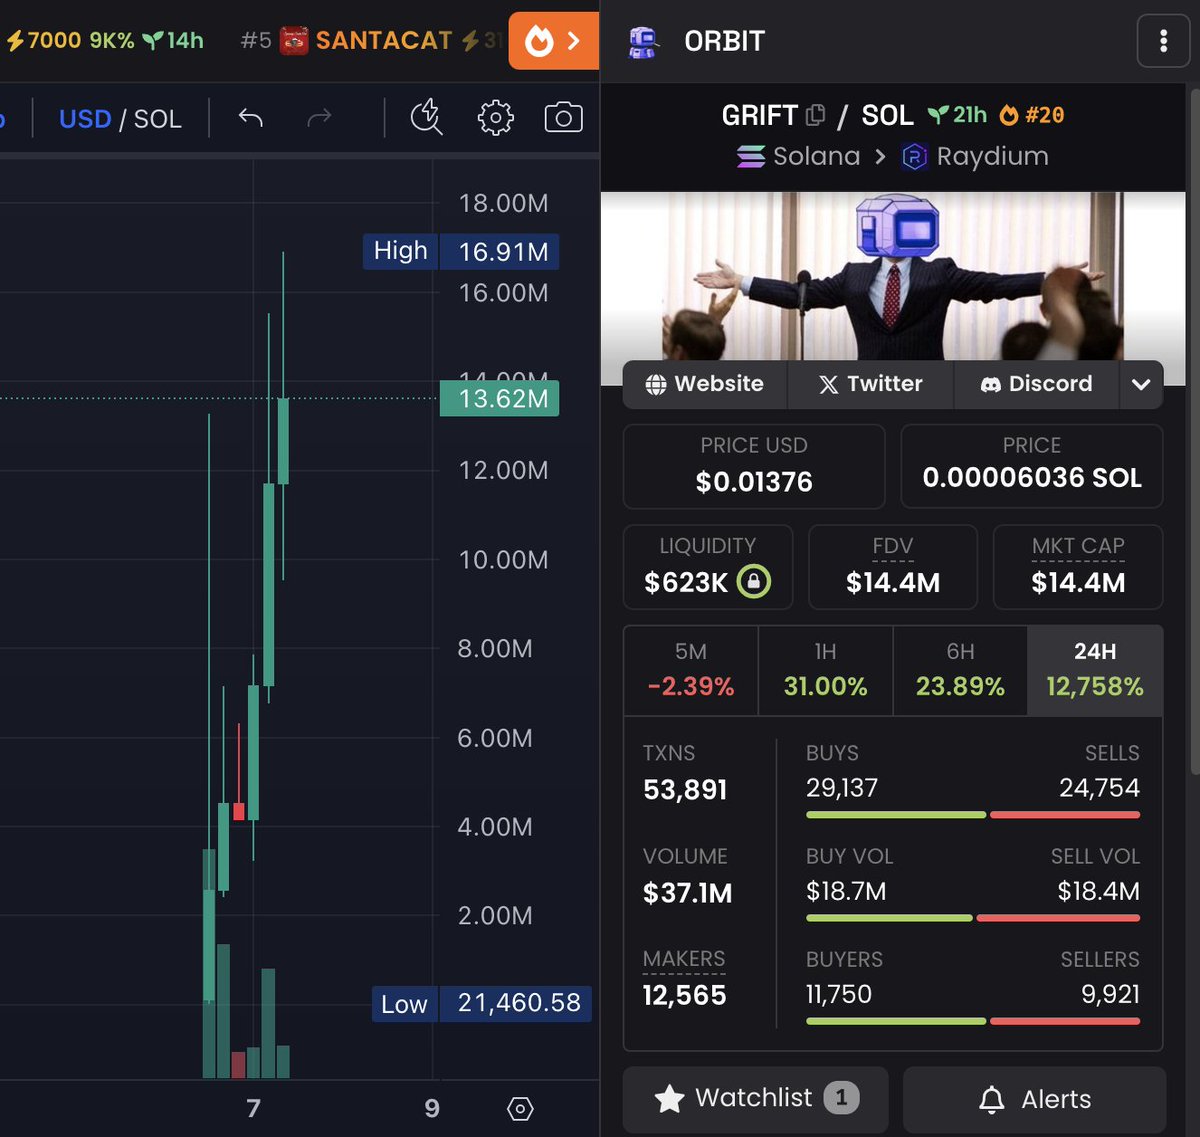Open the three-dot options menu

tap(1163, 41)
